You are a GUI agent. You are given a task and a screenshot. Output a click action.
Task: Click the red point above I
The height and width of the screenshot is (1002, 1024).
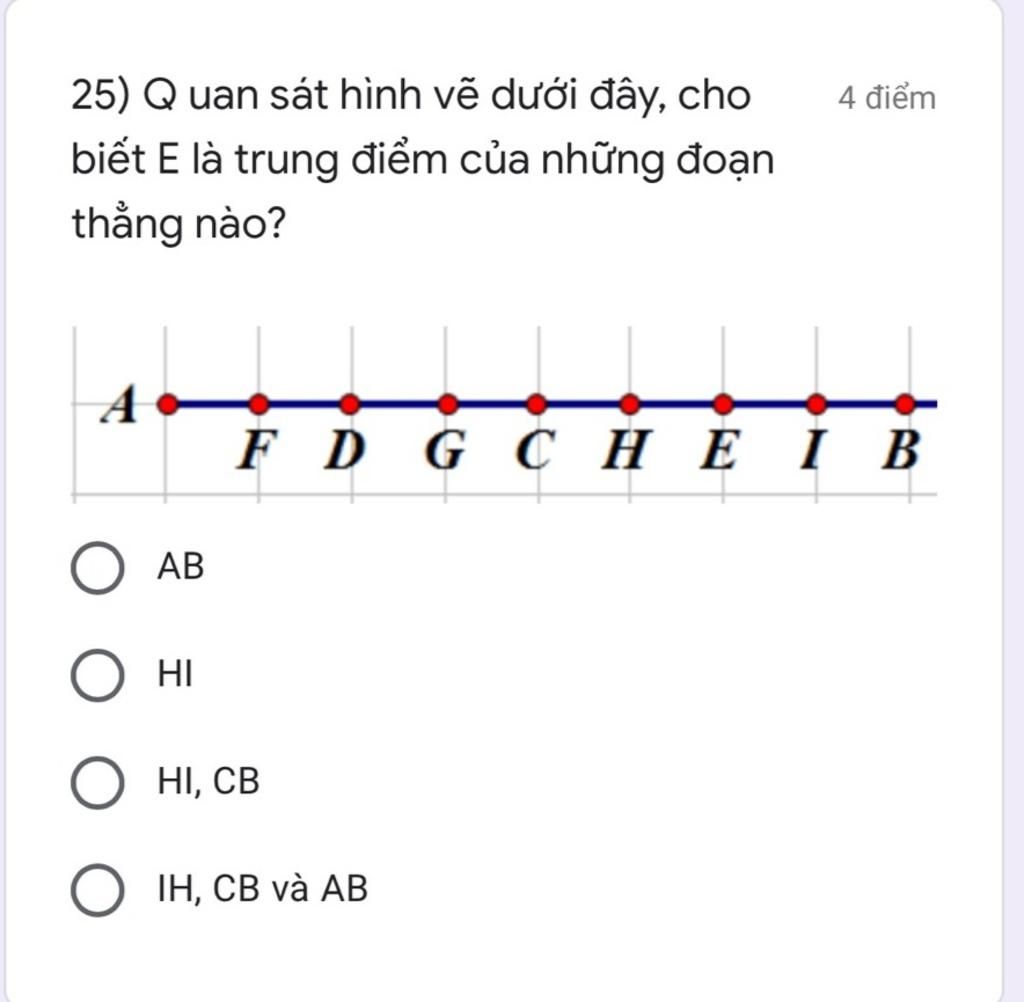(816, 404)
